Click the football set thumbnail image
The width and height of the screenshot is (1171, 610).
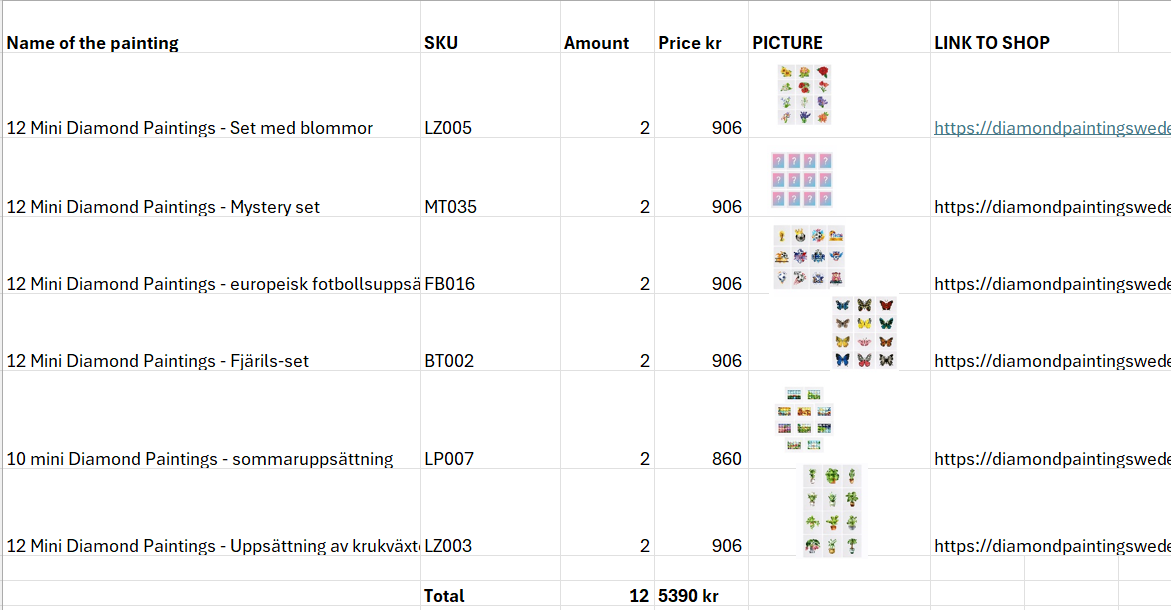tap(809, 257)
